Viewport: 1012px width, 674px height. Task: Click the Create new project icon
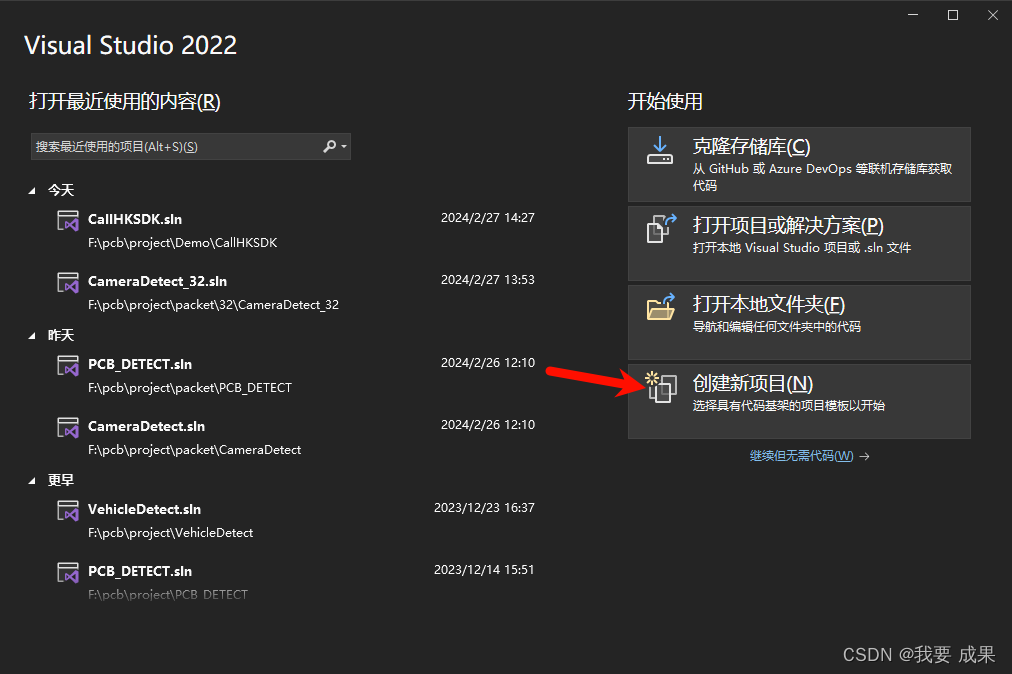[660, 387]
